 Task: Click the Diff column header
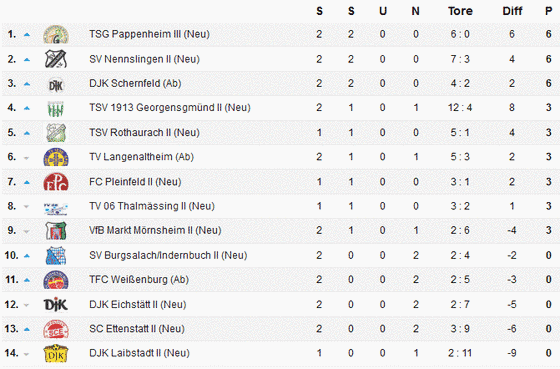(512, 11)
